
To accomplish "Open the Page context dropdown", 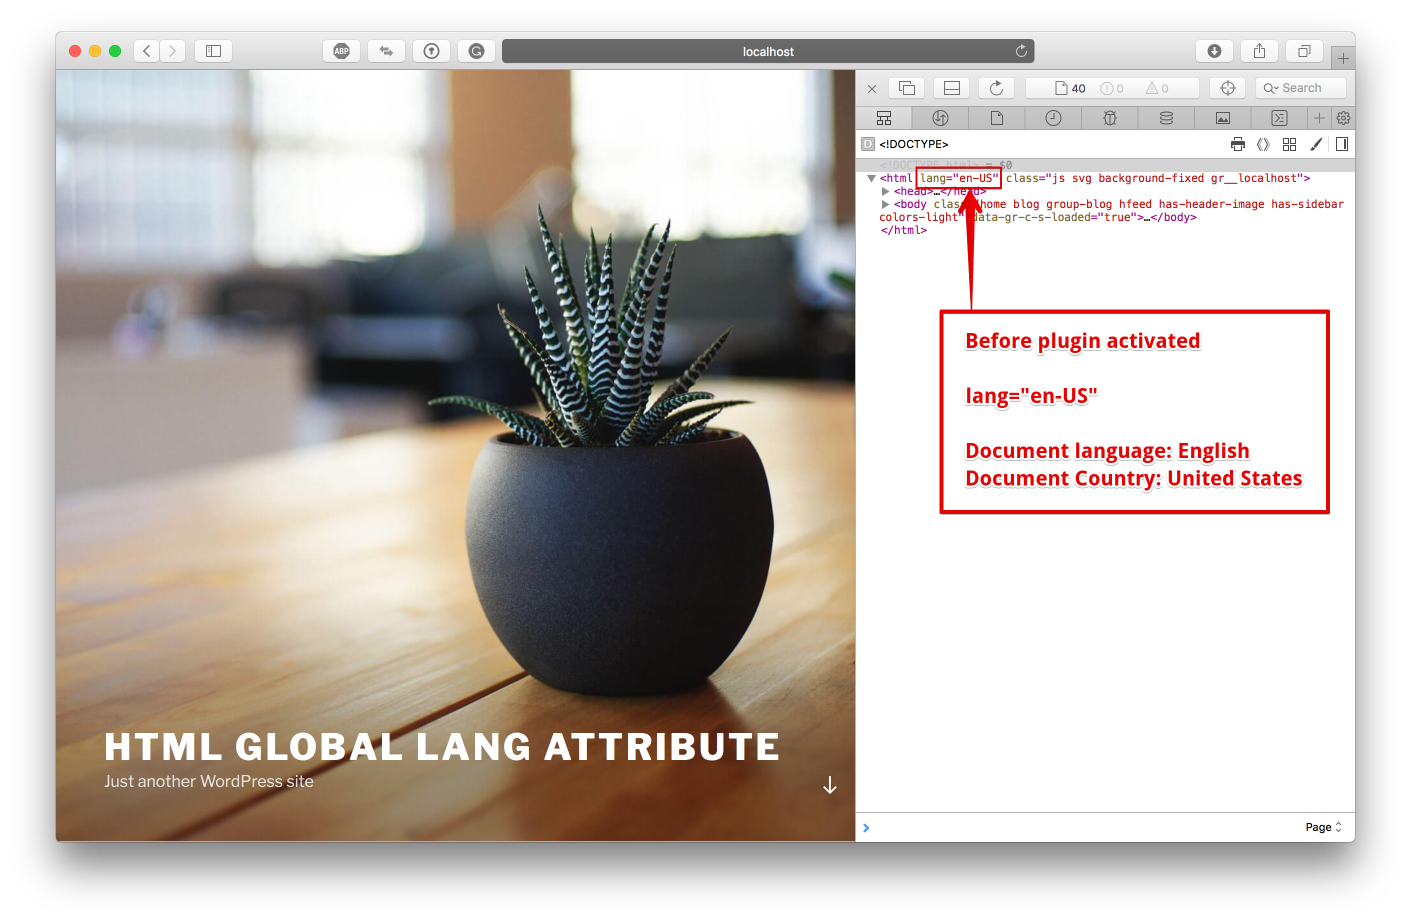I will click(x=1323, y=827).
